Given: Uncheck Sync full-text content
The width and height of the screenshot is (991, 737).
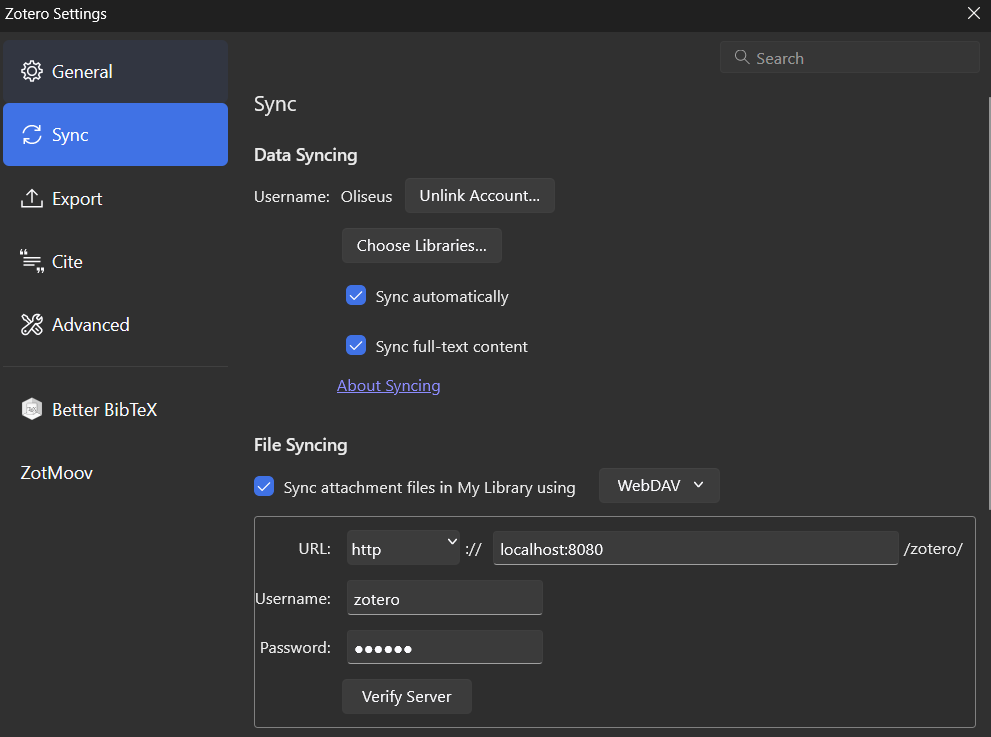Looking at the screenshot, I should coord(356,345).
